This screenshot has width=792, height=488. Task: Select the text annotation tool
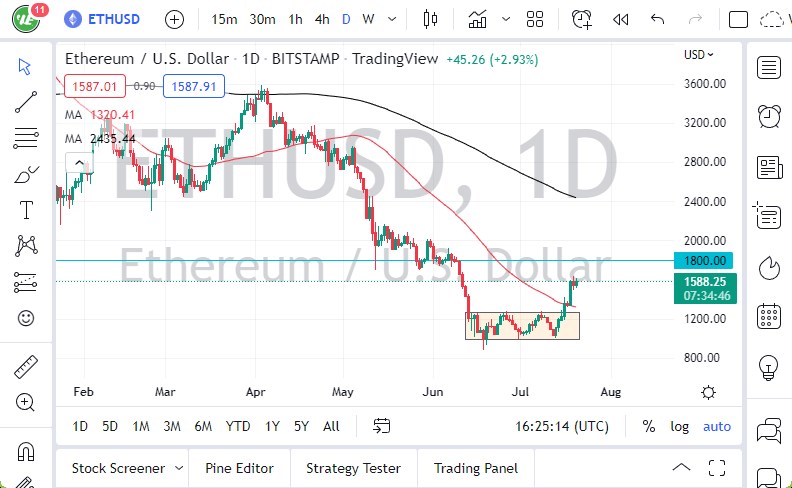click(26, 210)
